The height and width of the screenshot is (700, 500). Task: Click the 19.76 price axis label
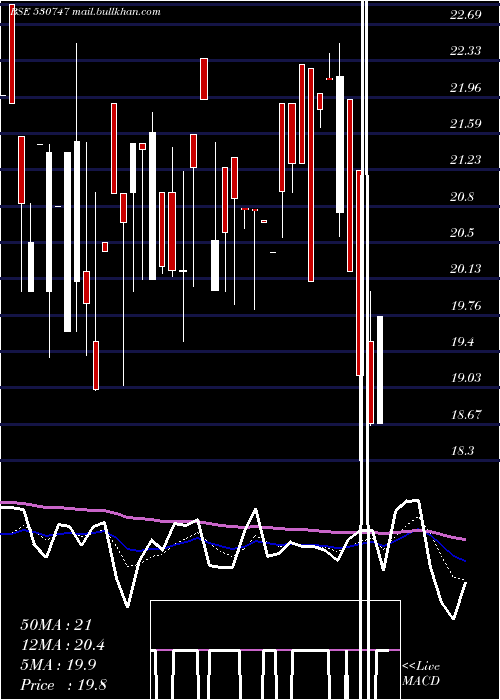point(466,306)
